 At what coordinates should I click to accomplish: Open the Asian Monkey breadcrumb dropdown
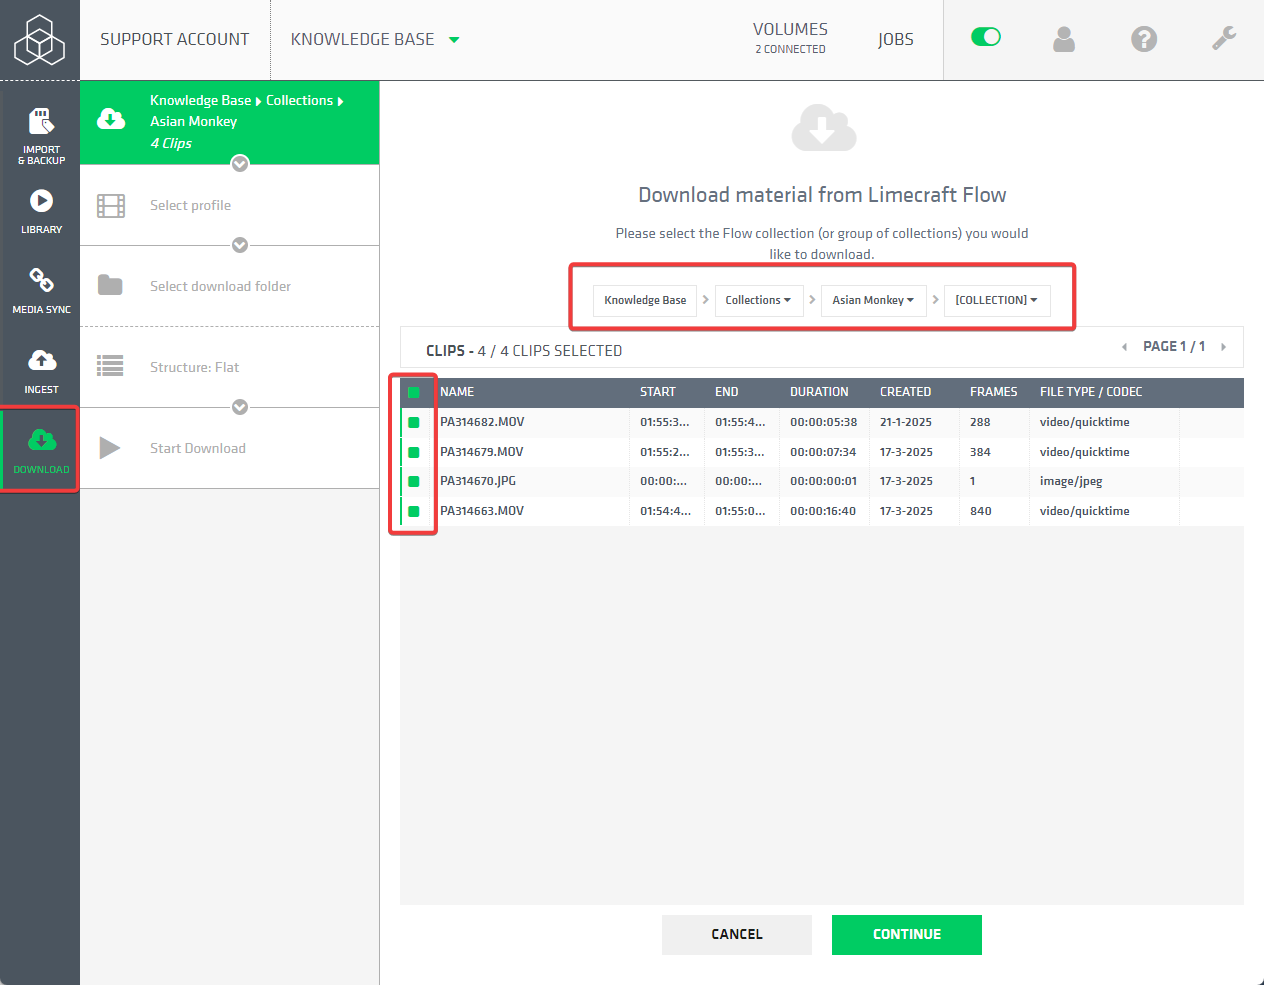(x=873, y=300)
